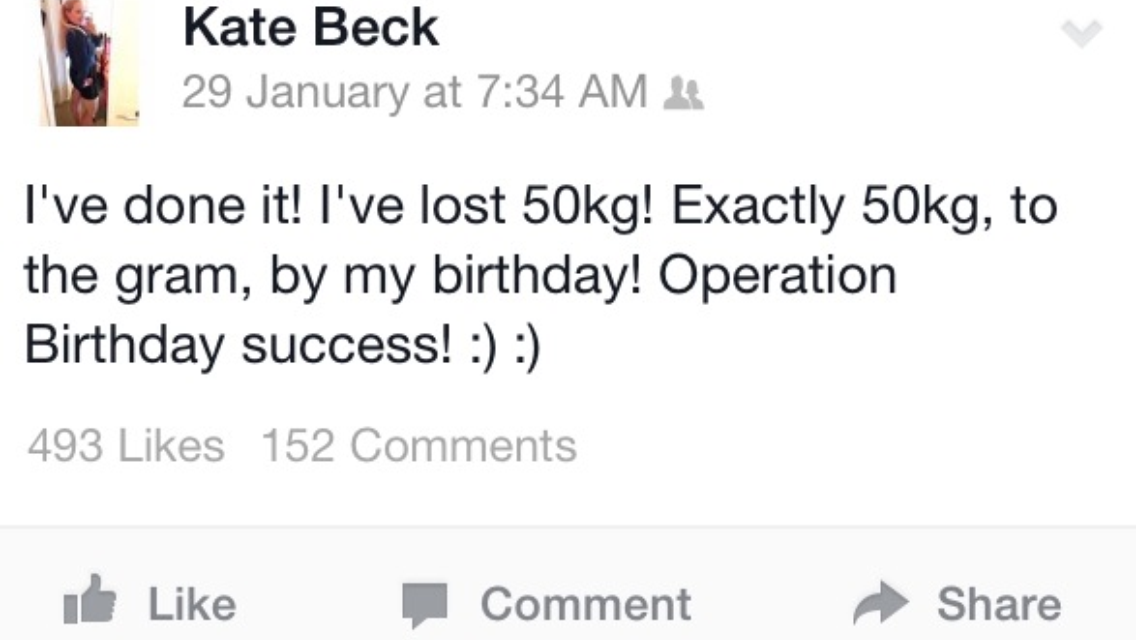The image size is (1136, 640).
Task: Open the Kate Beck profile name link
Action: [311, 28]
